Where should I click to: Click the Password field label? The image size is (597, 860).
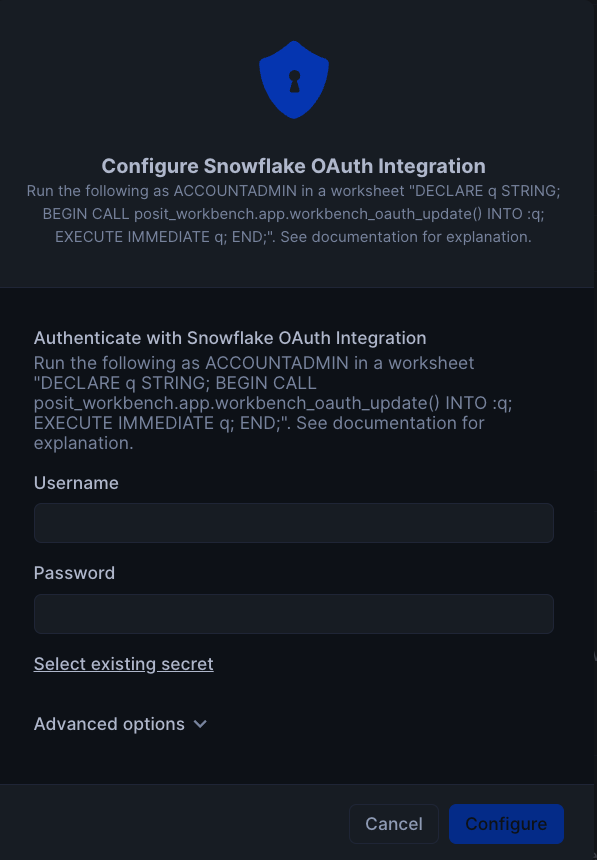coord(75,573)
